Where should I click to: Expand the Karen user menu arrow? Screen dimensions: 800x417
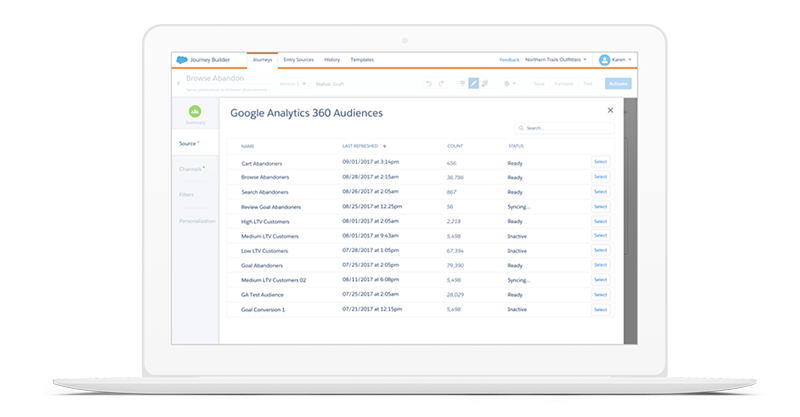(630, 60)
